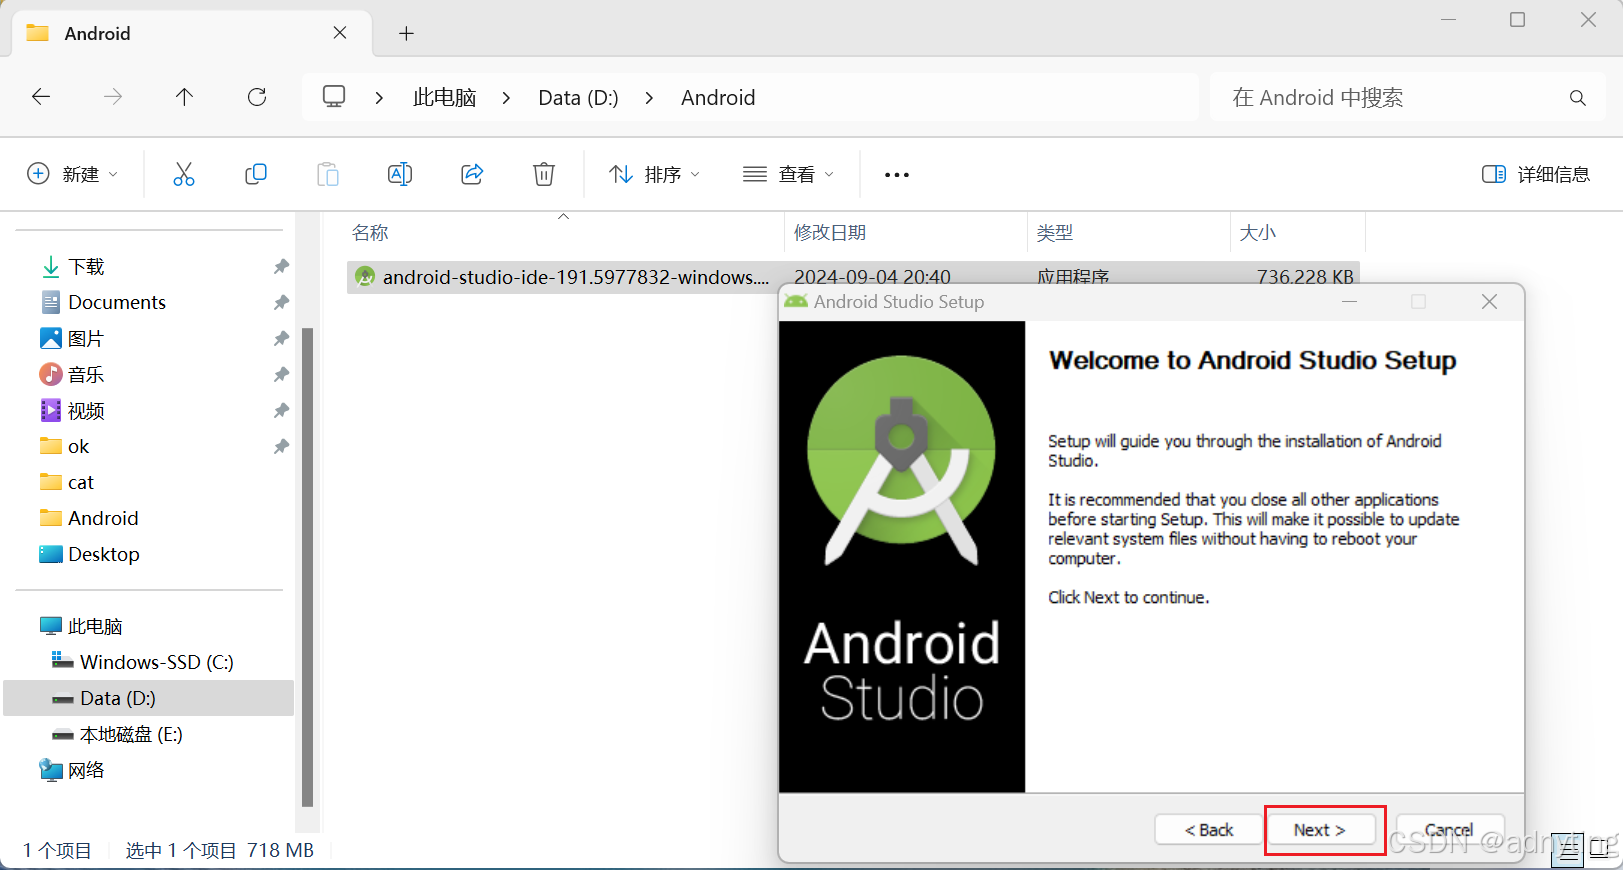Open the 排序 sort dropdown
This screenshot has height=870, width=1623.
coord(654,174)
